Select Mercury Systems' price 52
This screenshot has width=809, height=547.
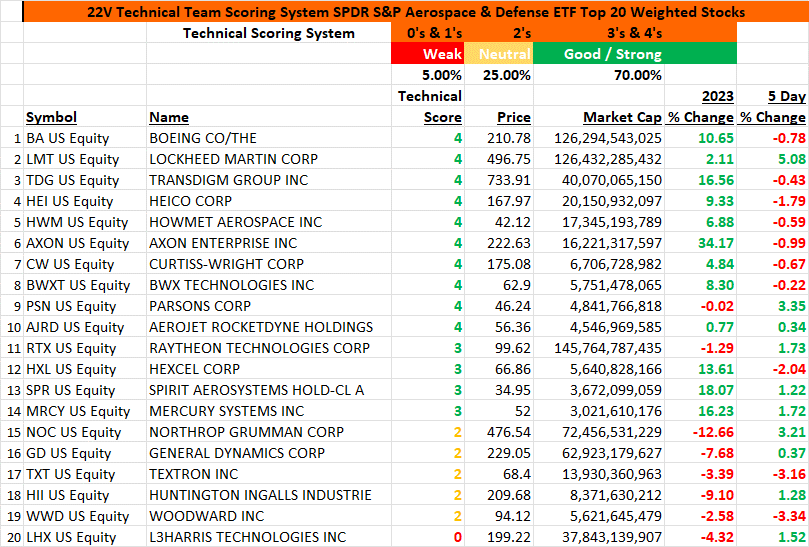coord(499,411)
